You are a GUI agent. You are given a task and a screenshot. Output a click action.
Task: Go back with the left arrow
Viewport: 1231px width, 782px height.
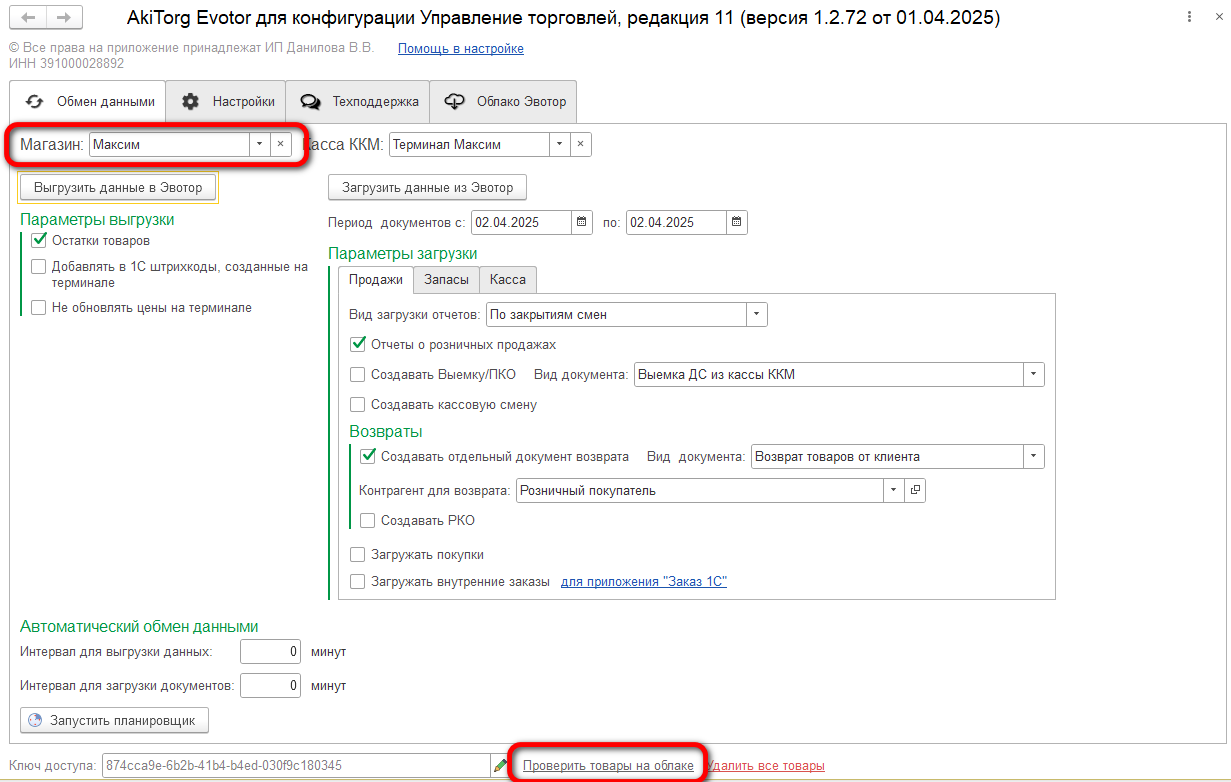tap(28, 18)
